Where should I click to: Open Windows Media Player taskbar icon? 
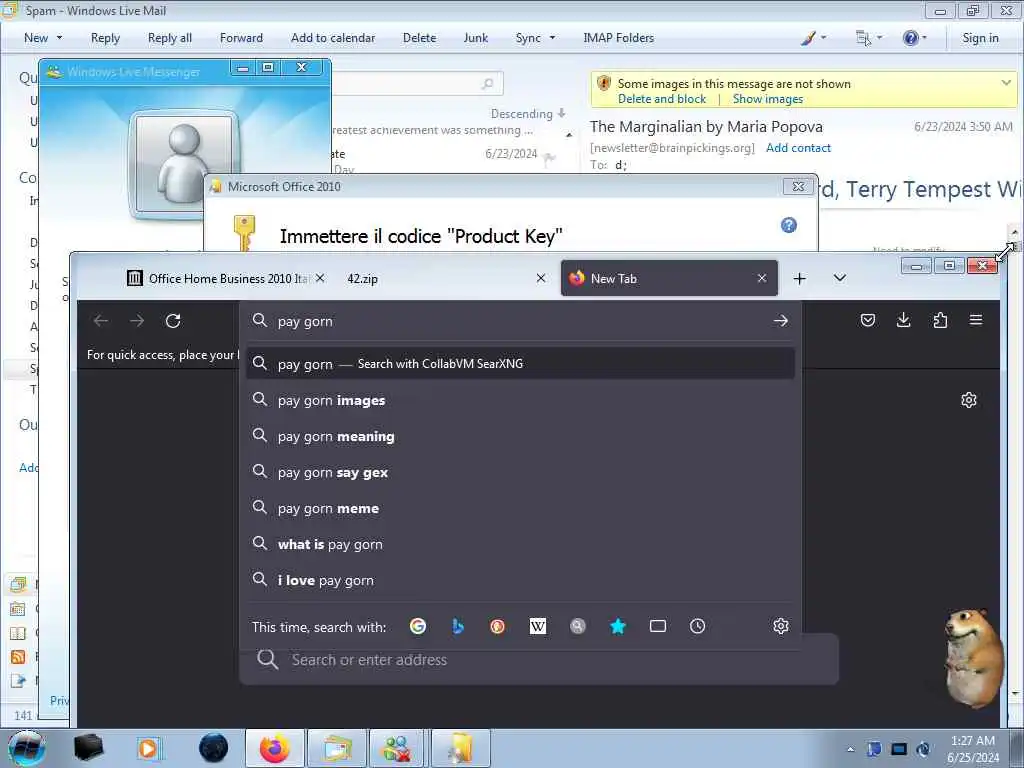click(x=148, y=748)
